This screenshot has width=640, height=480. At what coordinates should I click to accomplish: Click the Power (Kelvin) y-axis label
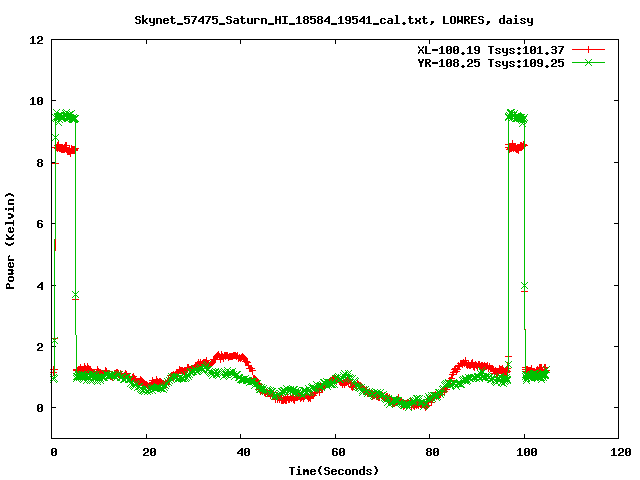click(10, 241)
